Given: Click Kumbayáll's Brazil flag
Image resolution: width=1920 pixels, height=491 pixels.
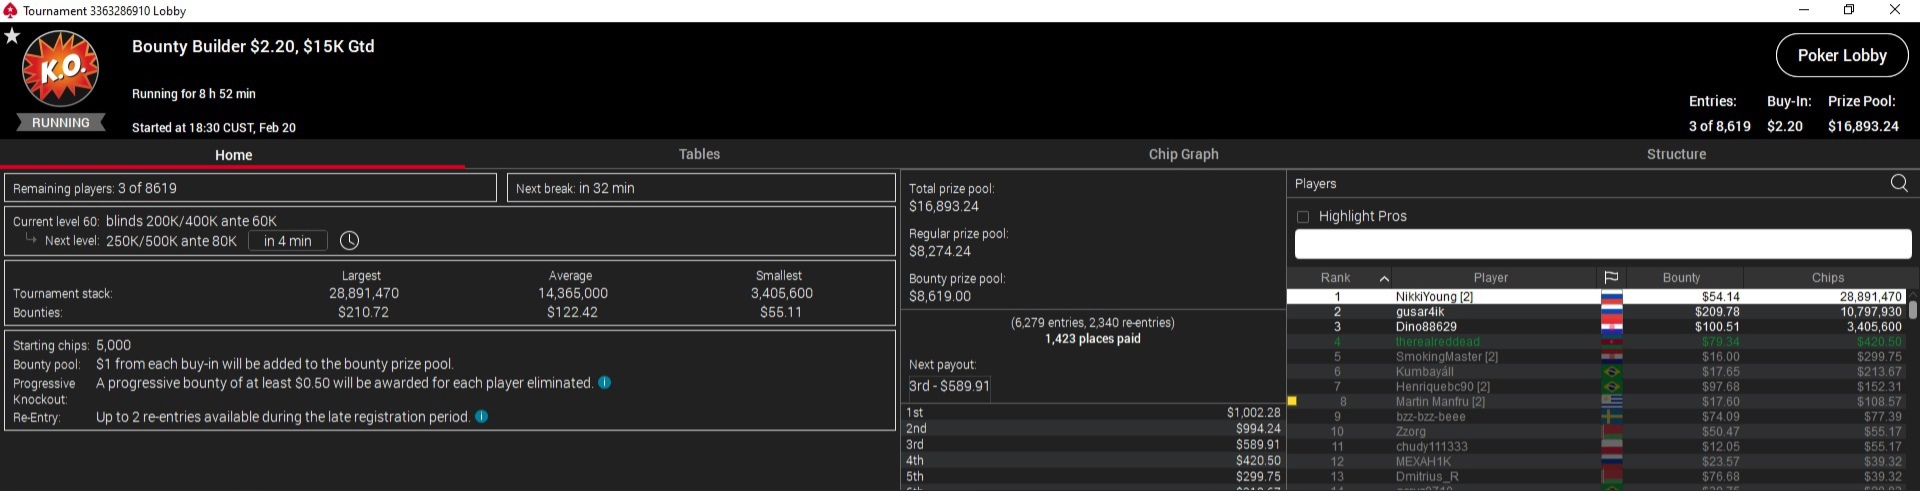Looking at the screenshot, I should point(1611,372).
